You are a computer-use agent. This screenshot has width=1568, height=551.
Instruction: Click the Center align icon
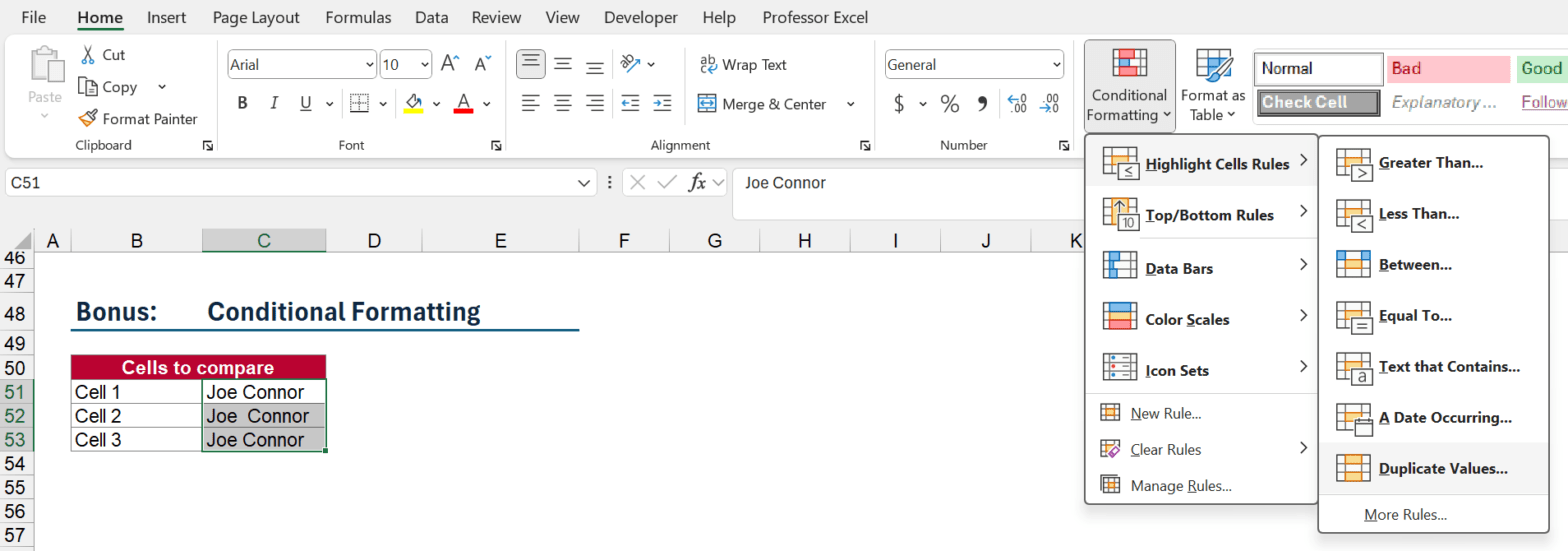pyautogui.click(x=563, y=104)
